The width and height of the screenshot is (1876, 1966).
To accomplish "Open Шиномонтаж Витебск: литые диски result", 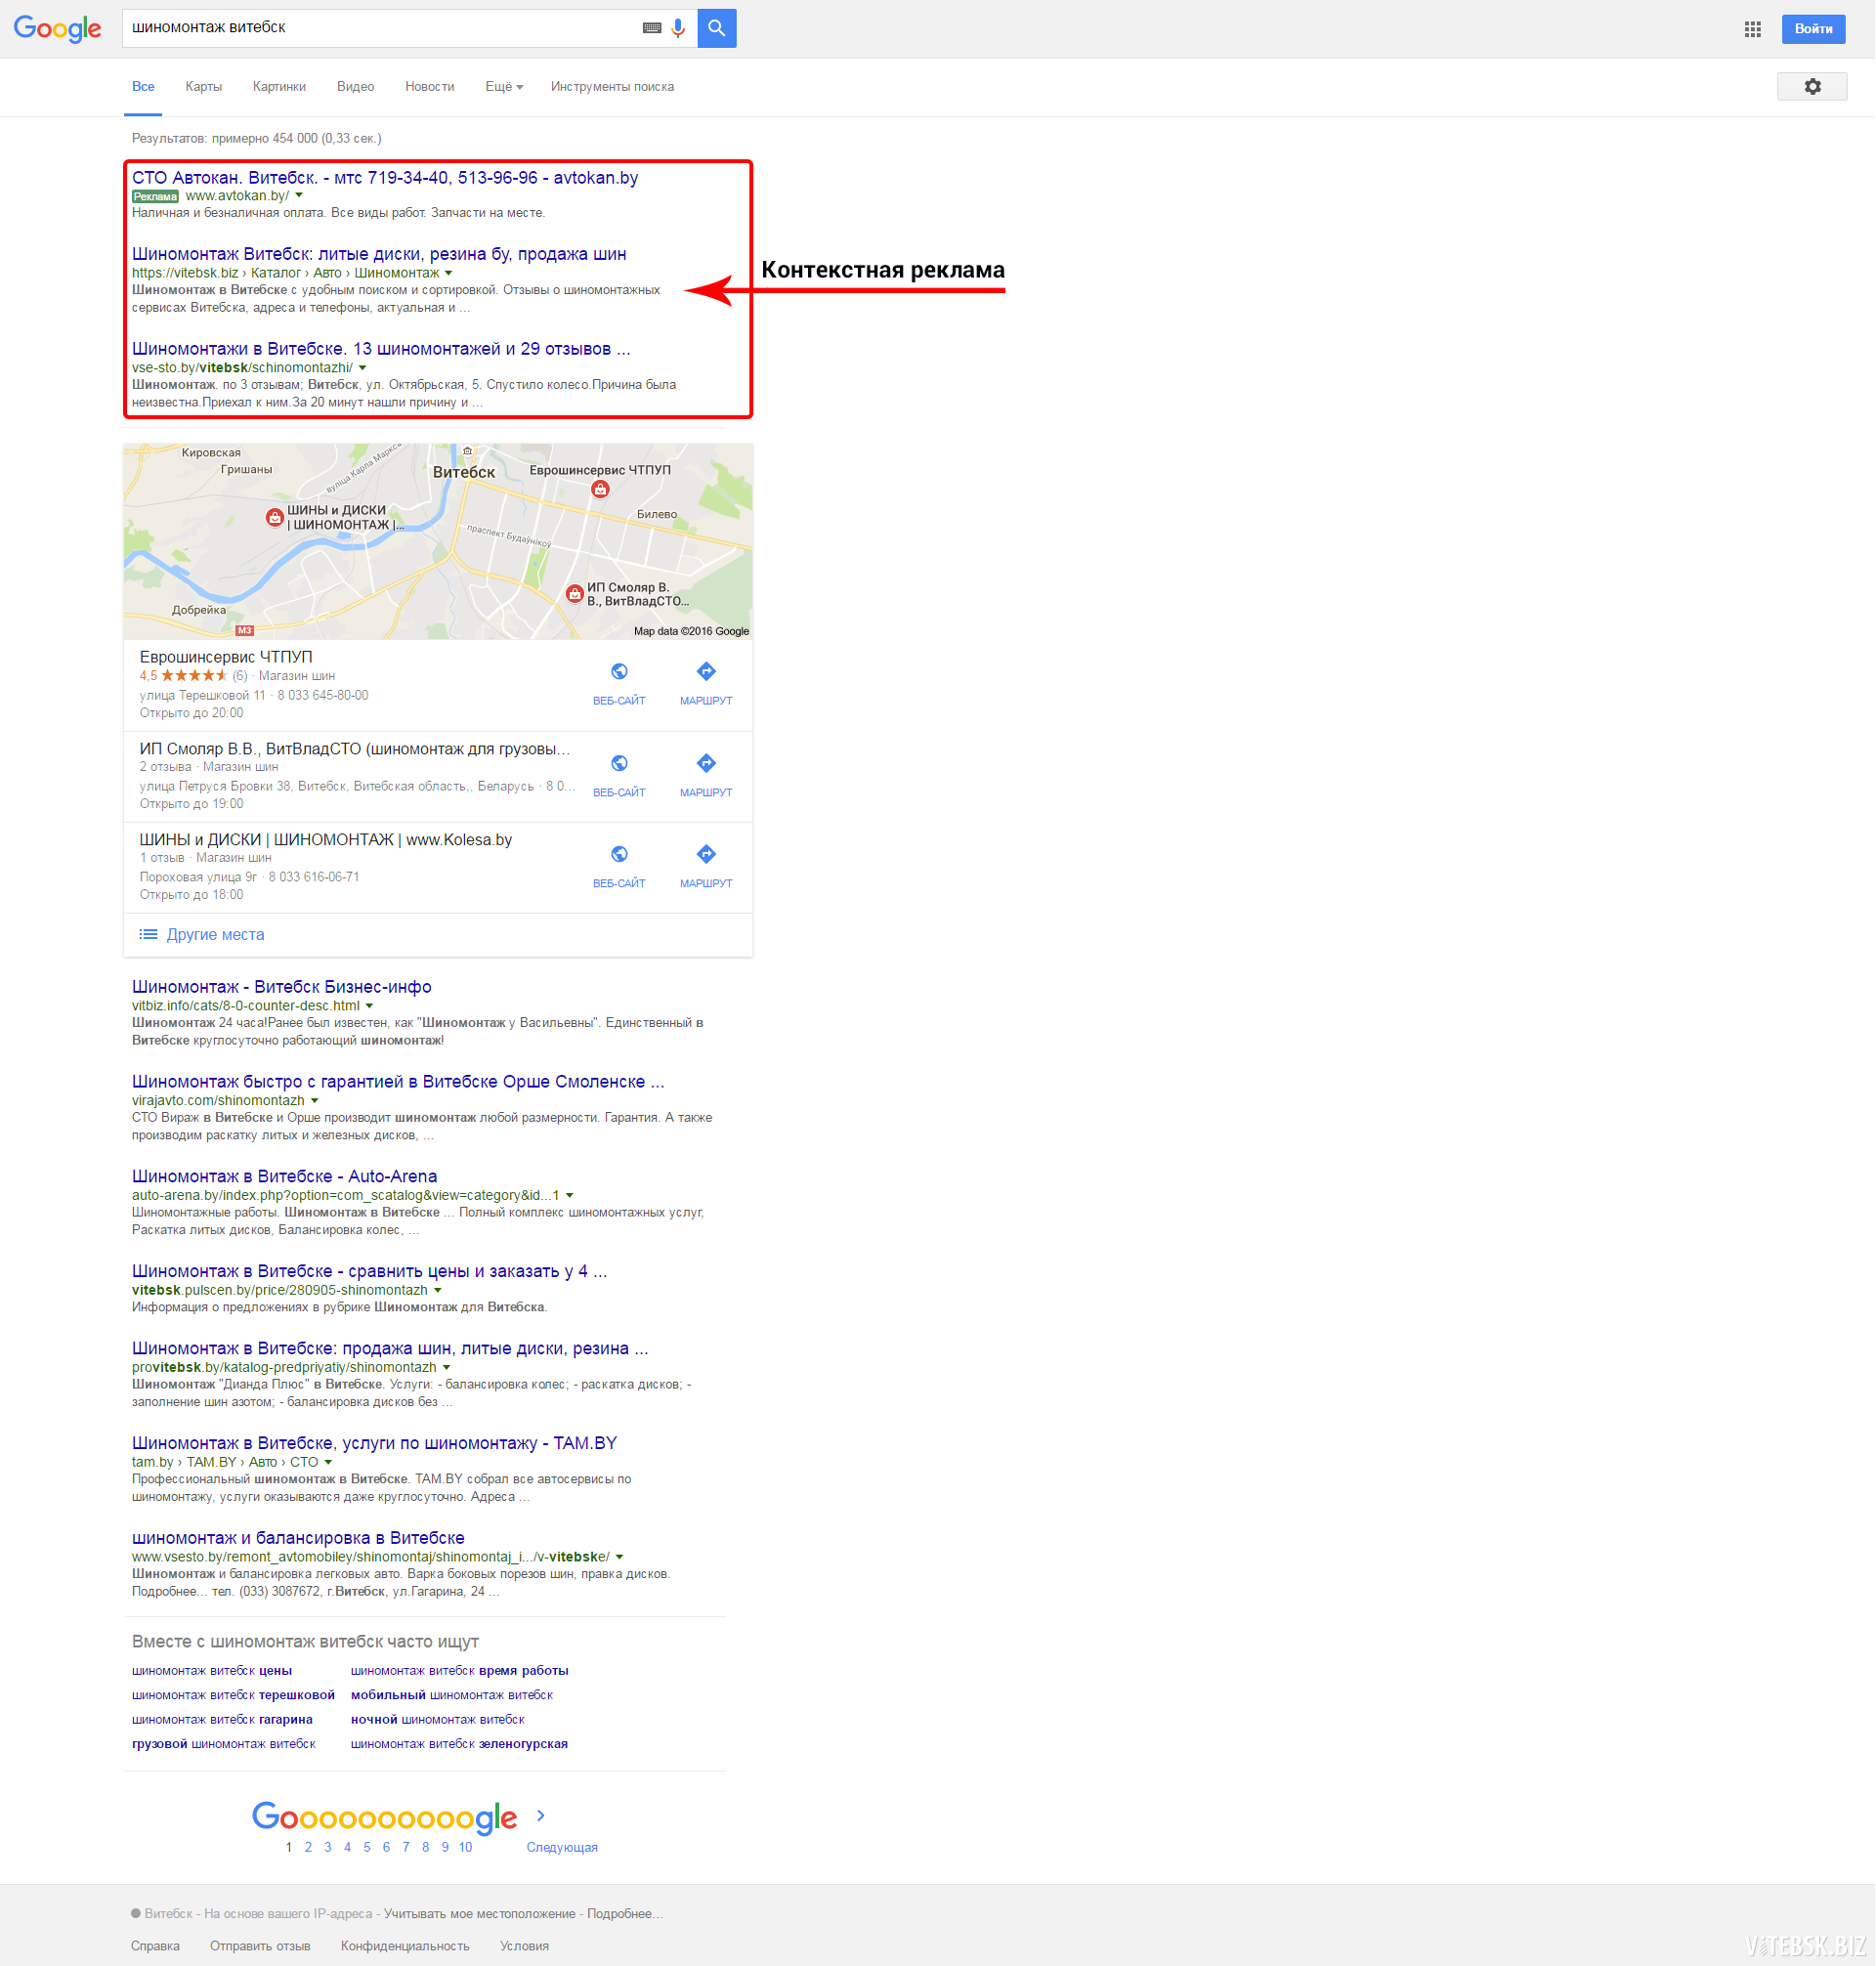I will (x=379, y=254).
